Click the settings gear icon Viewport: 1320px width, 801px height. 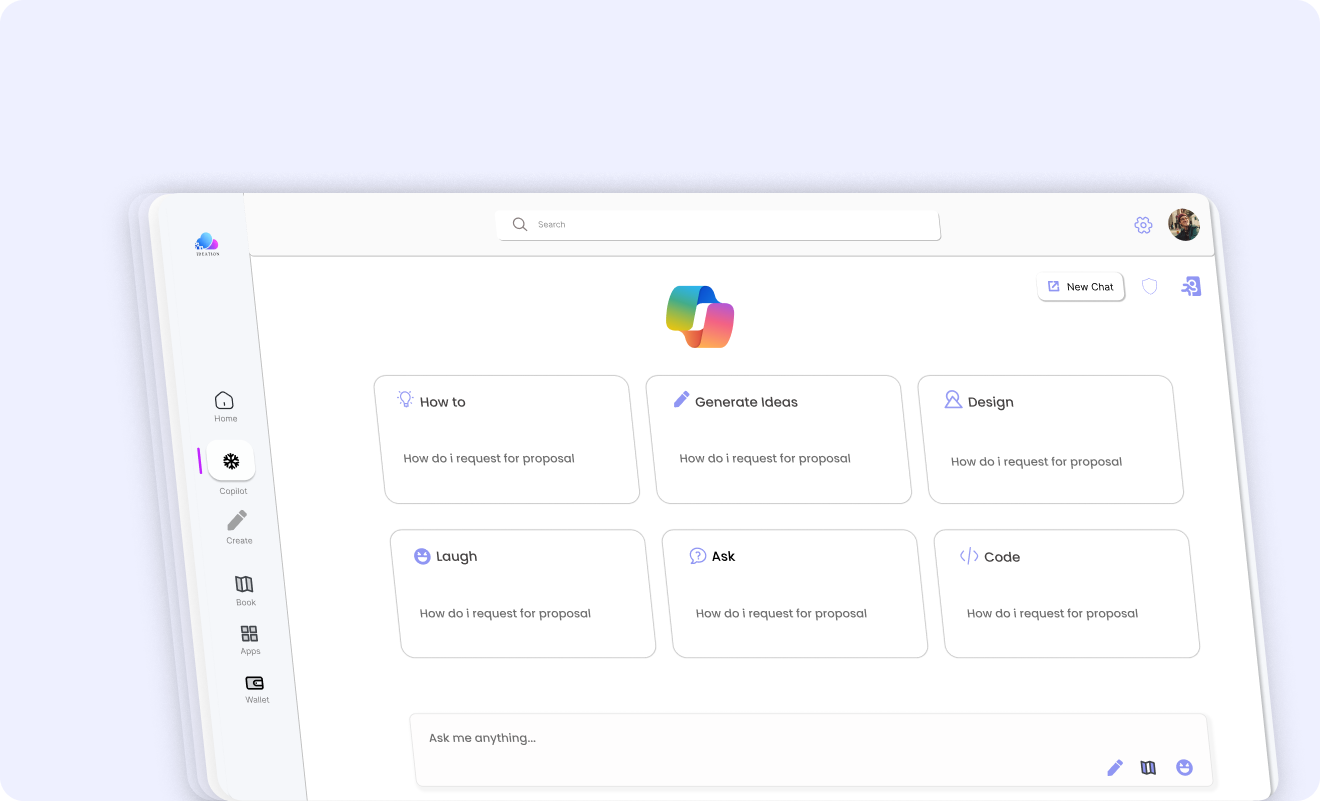coord(1143,225)
